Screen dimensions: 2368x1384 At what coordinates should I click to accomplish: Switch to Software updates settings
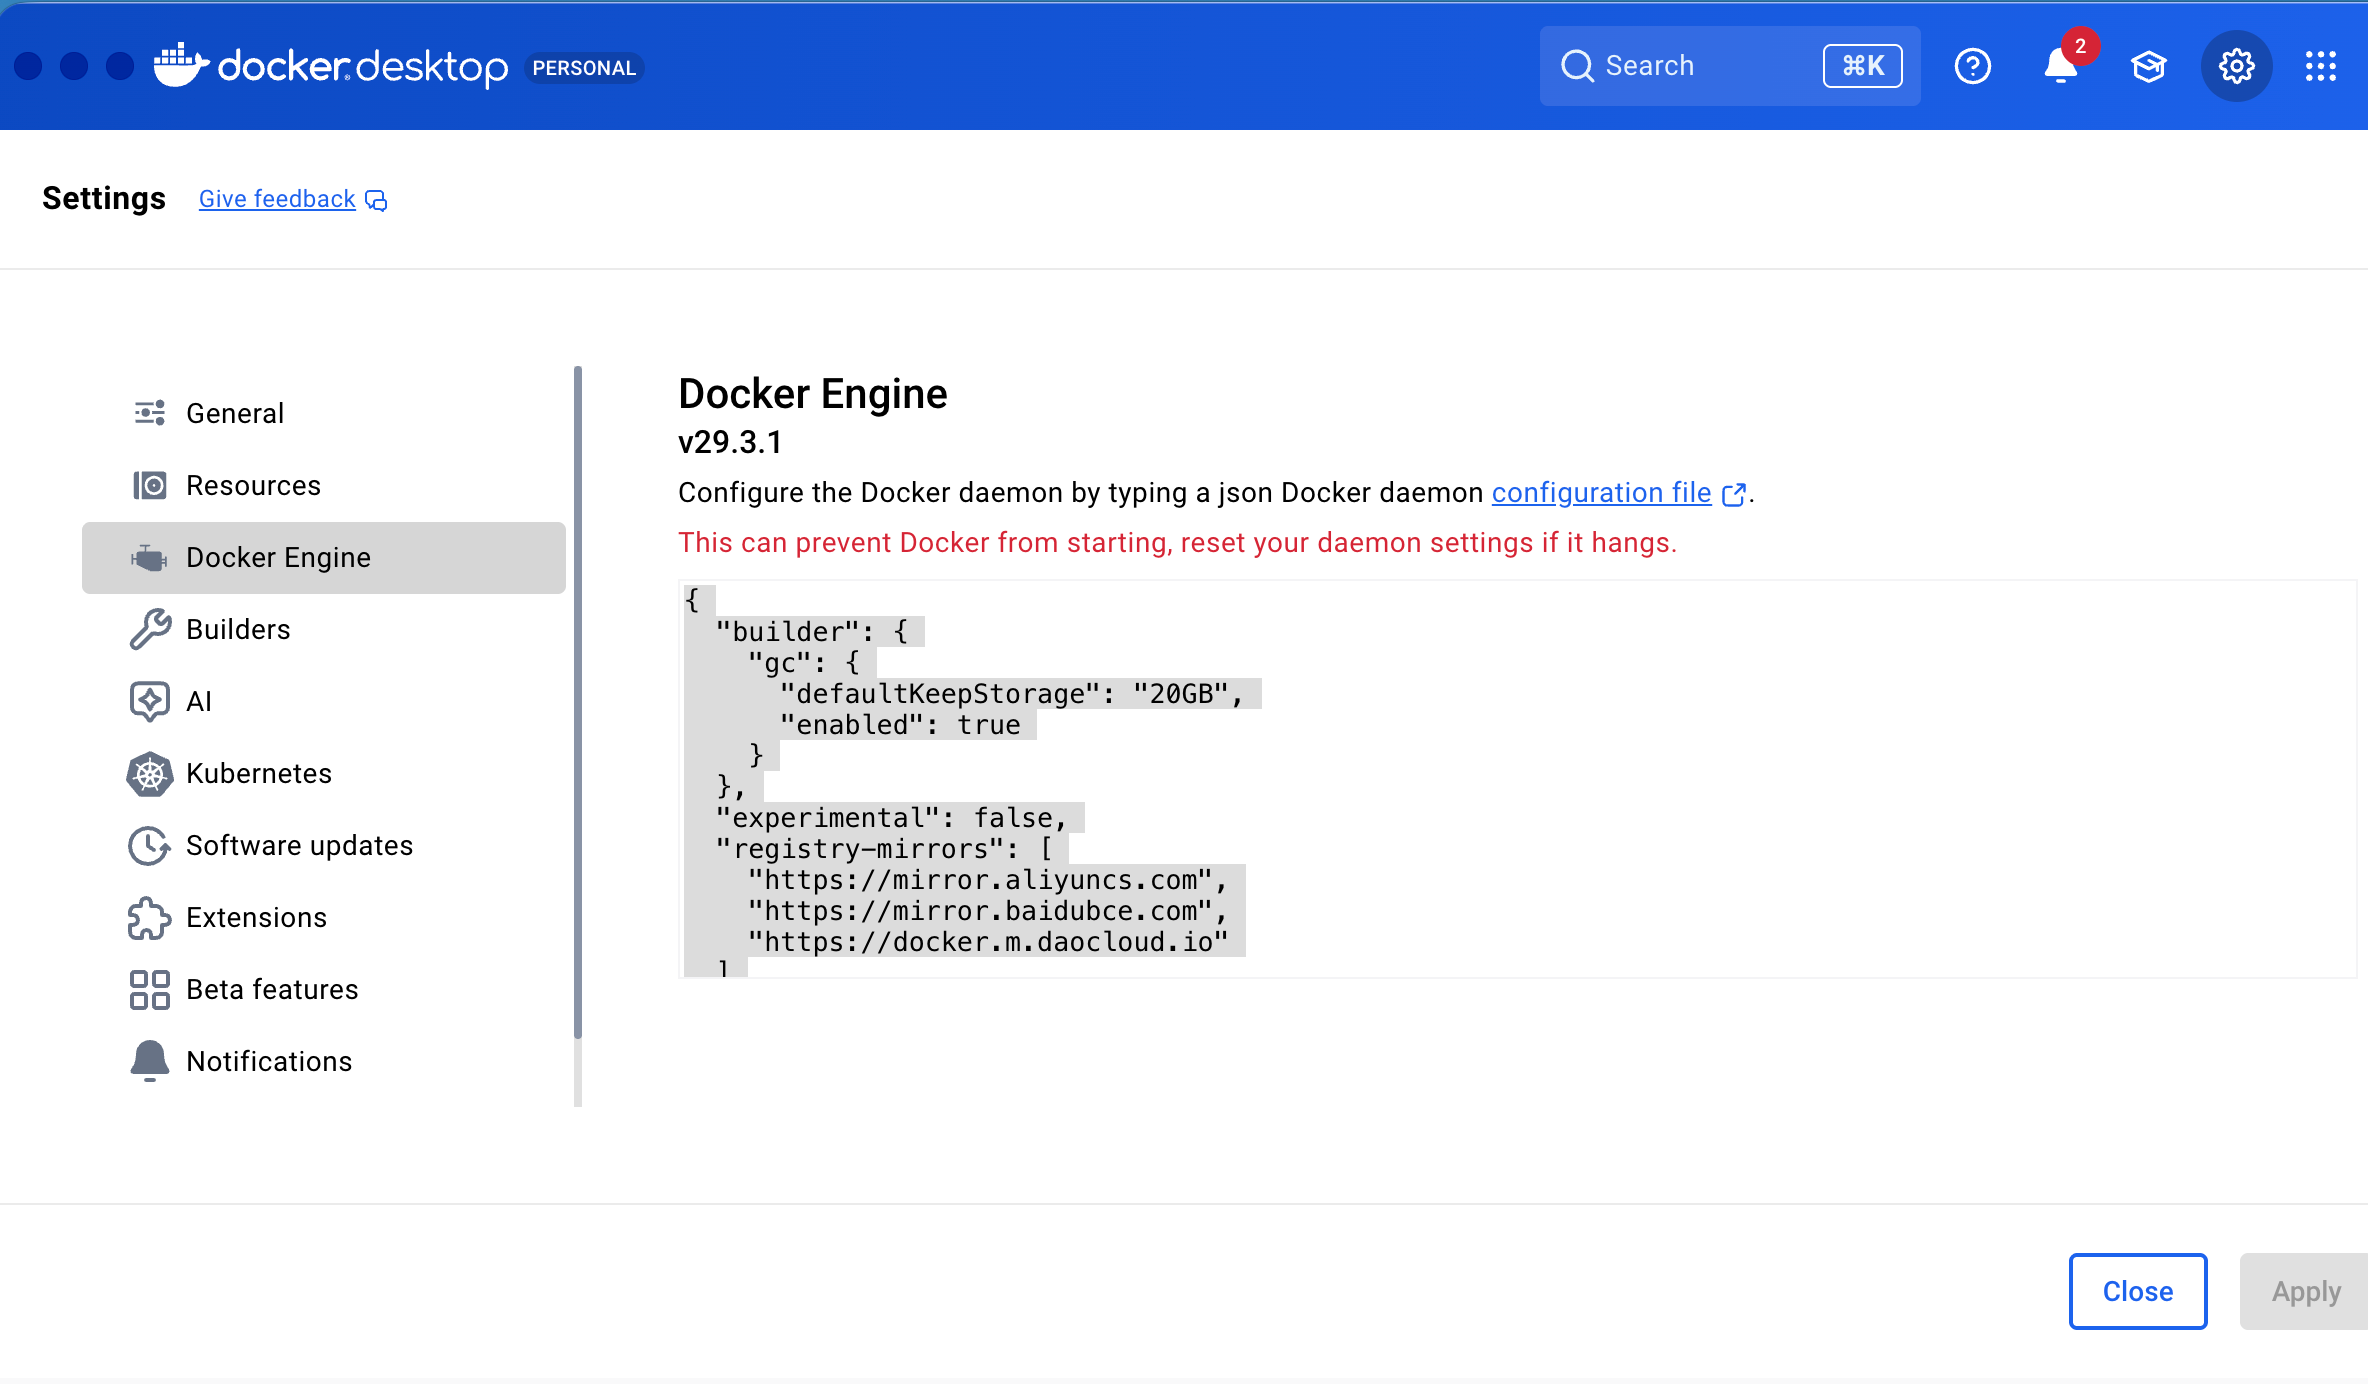click(x=324, y=845)
